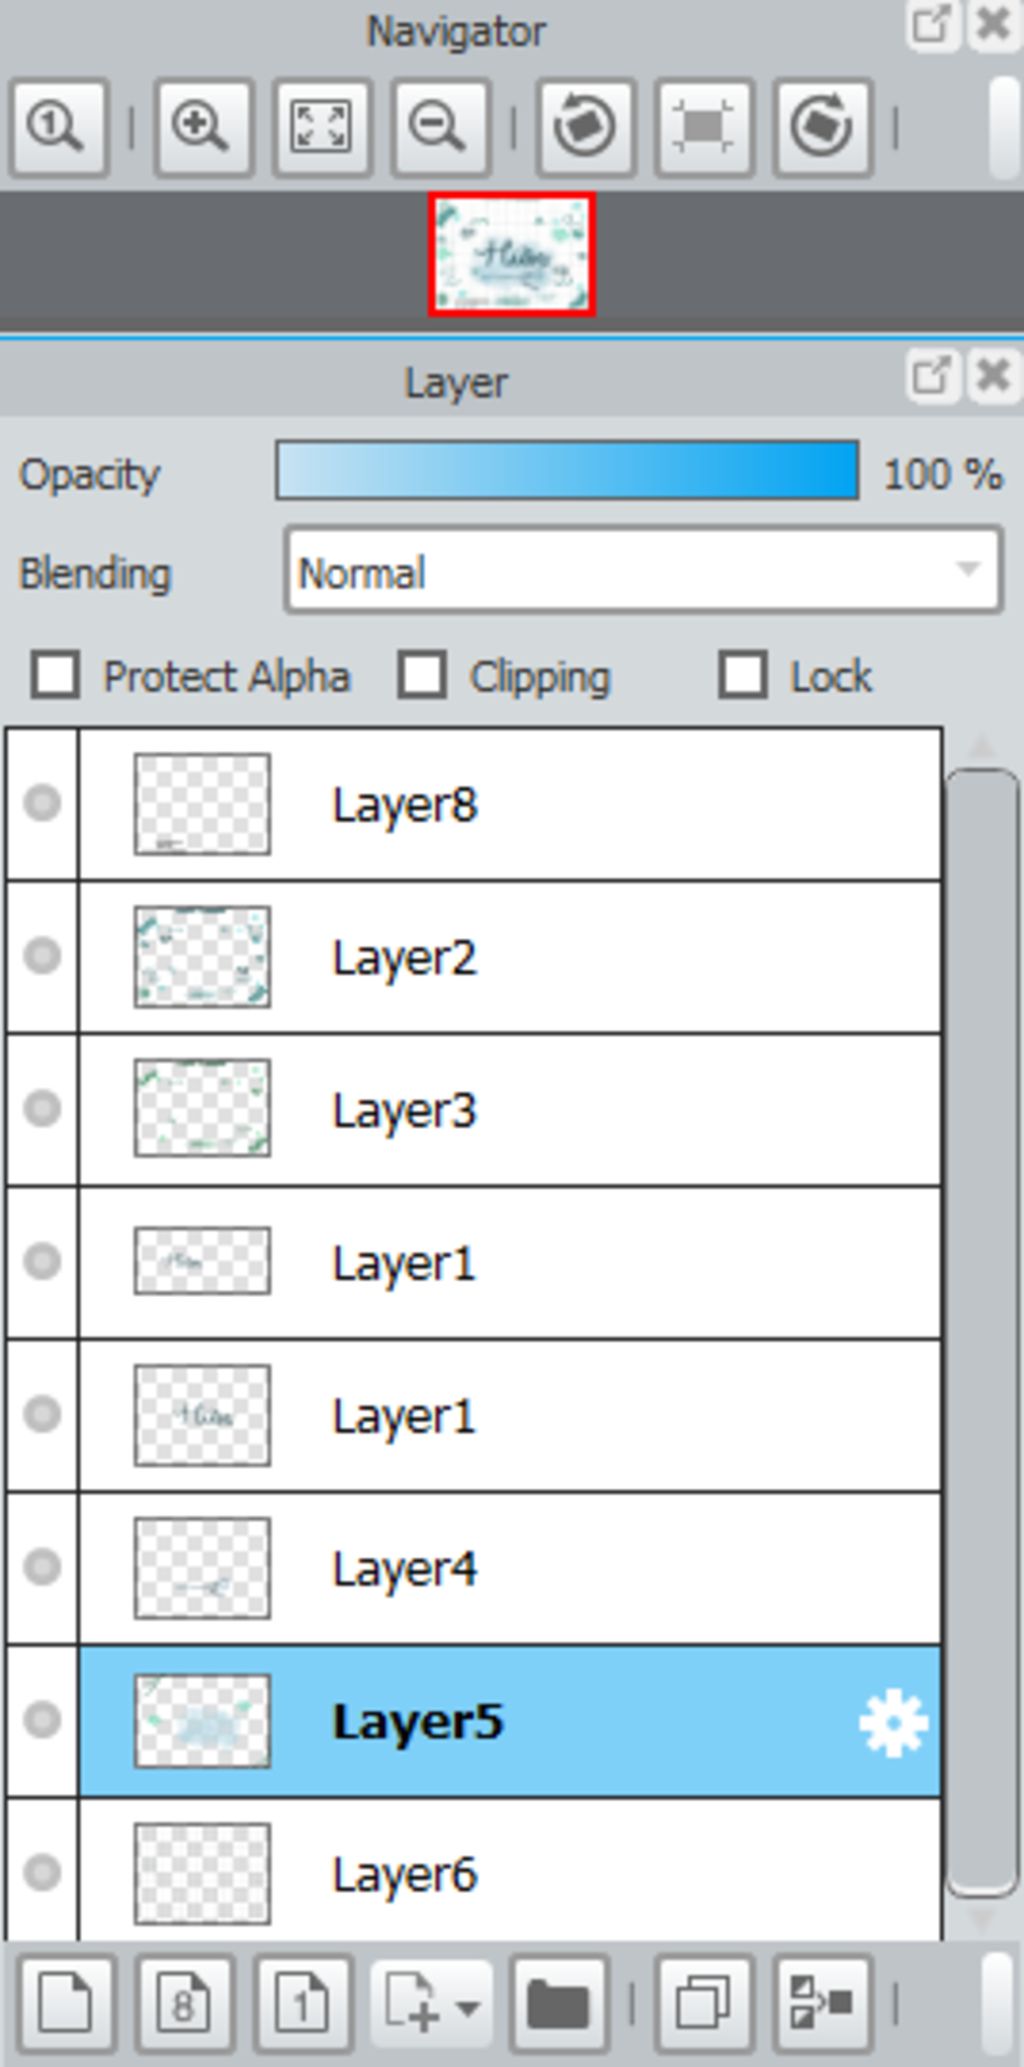The image size is (1024, 2067).
Task: Rotate canvas view left
Action: click(x=585, y=127)
